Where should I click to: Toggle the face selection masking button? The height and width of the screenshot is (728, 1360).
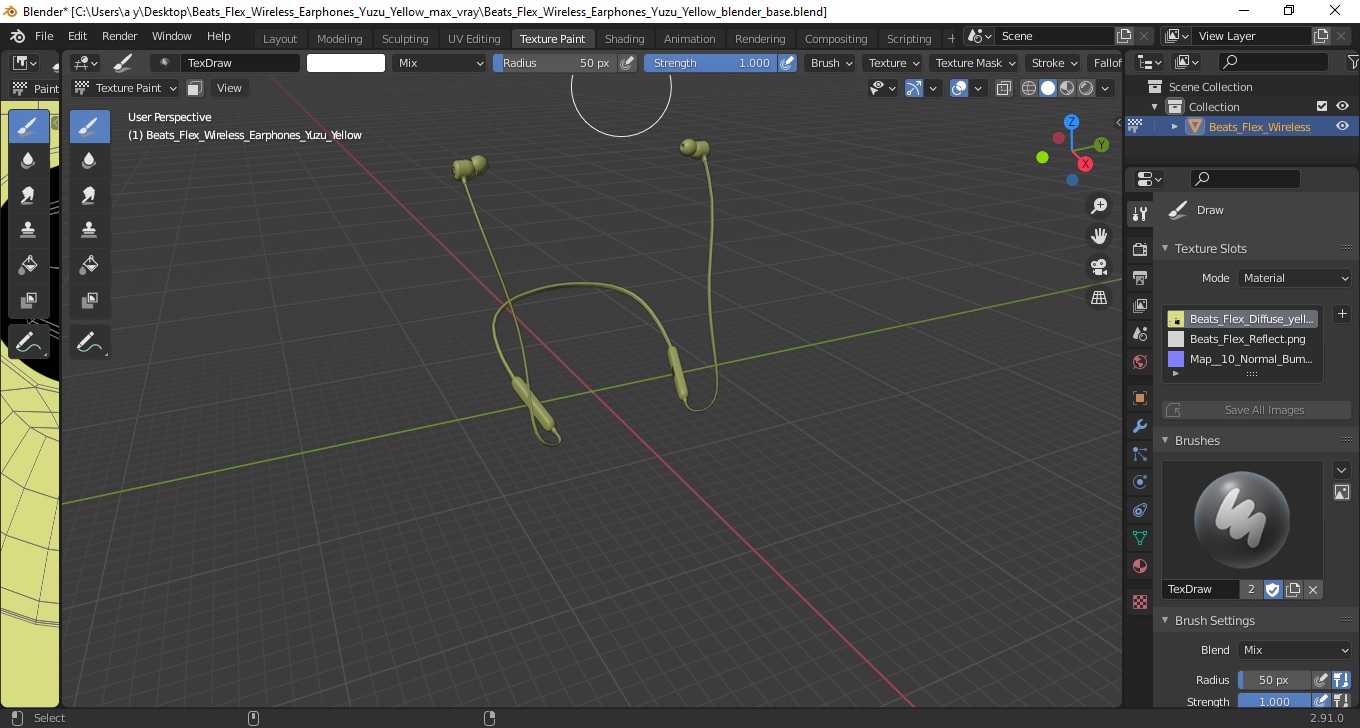[x=195, y=88]
